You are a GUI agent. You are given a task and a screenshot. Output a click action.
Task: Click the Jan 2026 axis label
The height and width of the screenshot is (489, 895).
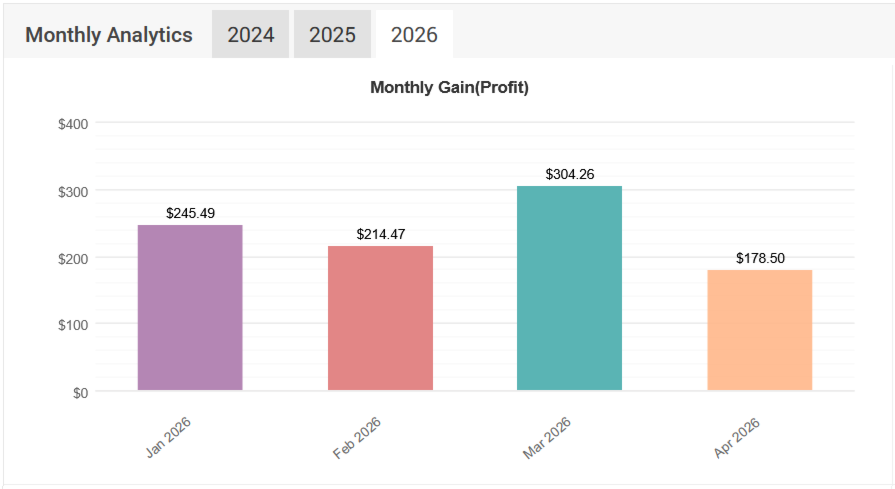pyautogui.click(x=169, y=437)
